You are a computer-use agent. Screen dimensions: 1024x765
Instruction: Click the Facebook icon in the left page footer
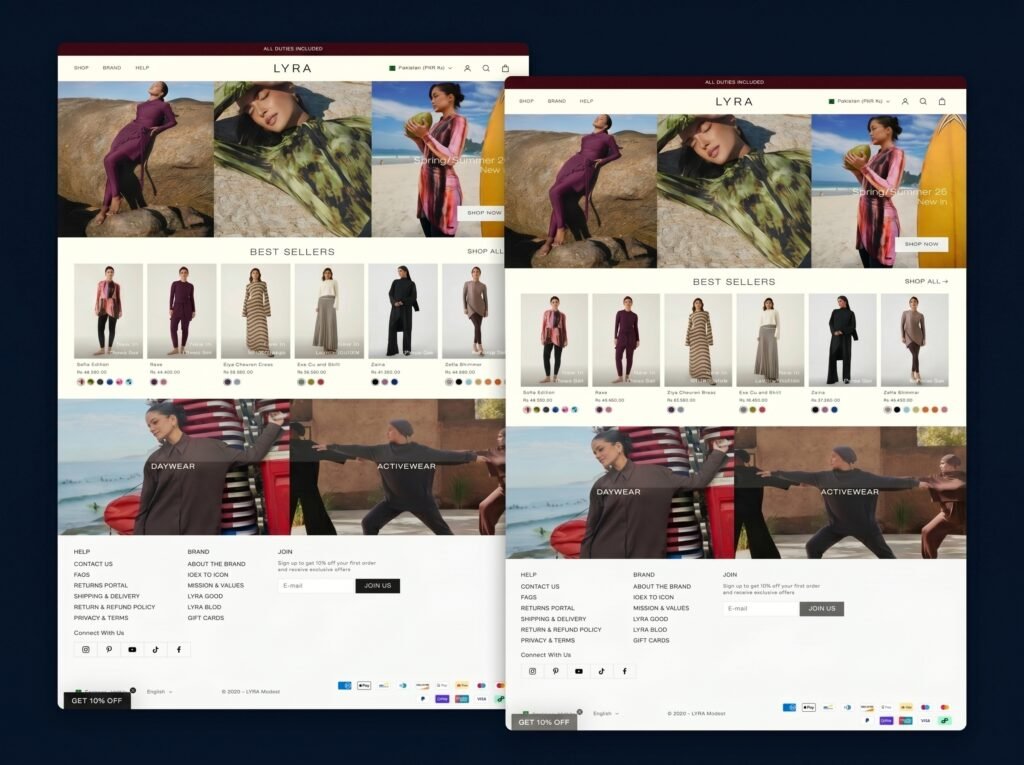click(179, 649)
